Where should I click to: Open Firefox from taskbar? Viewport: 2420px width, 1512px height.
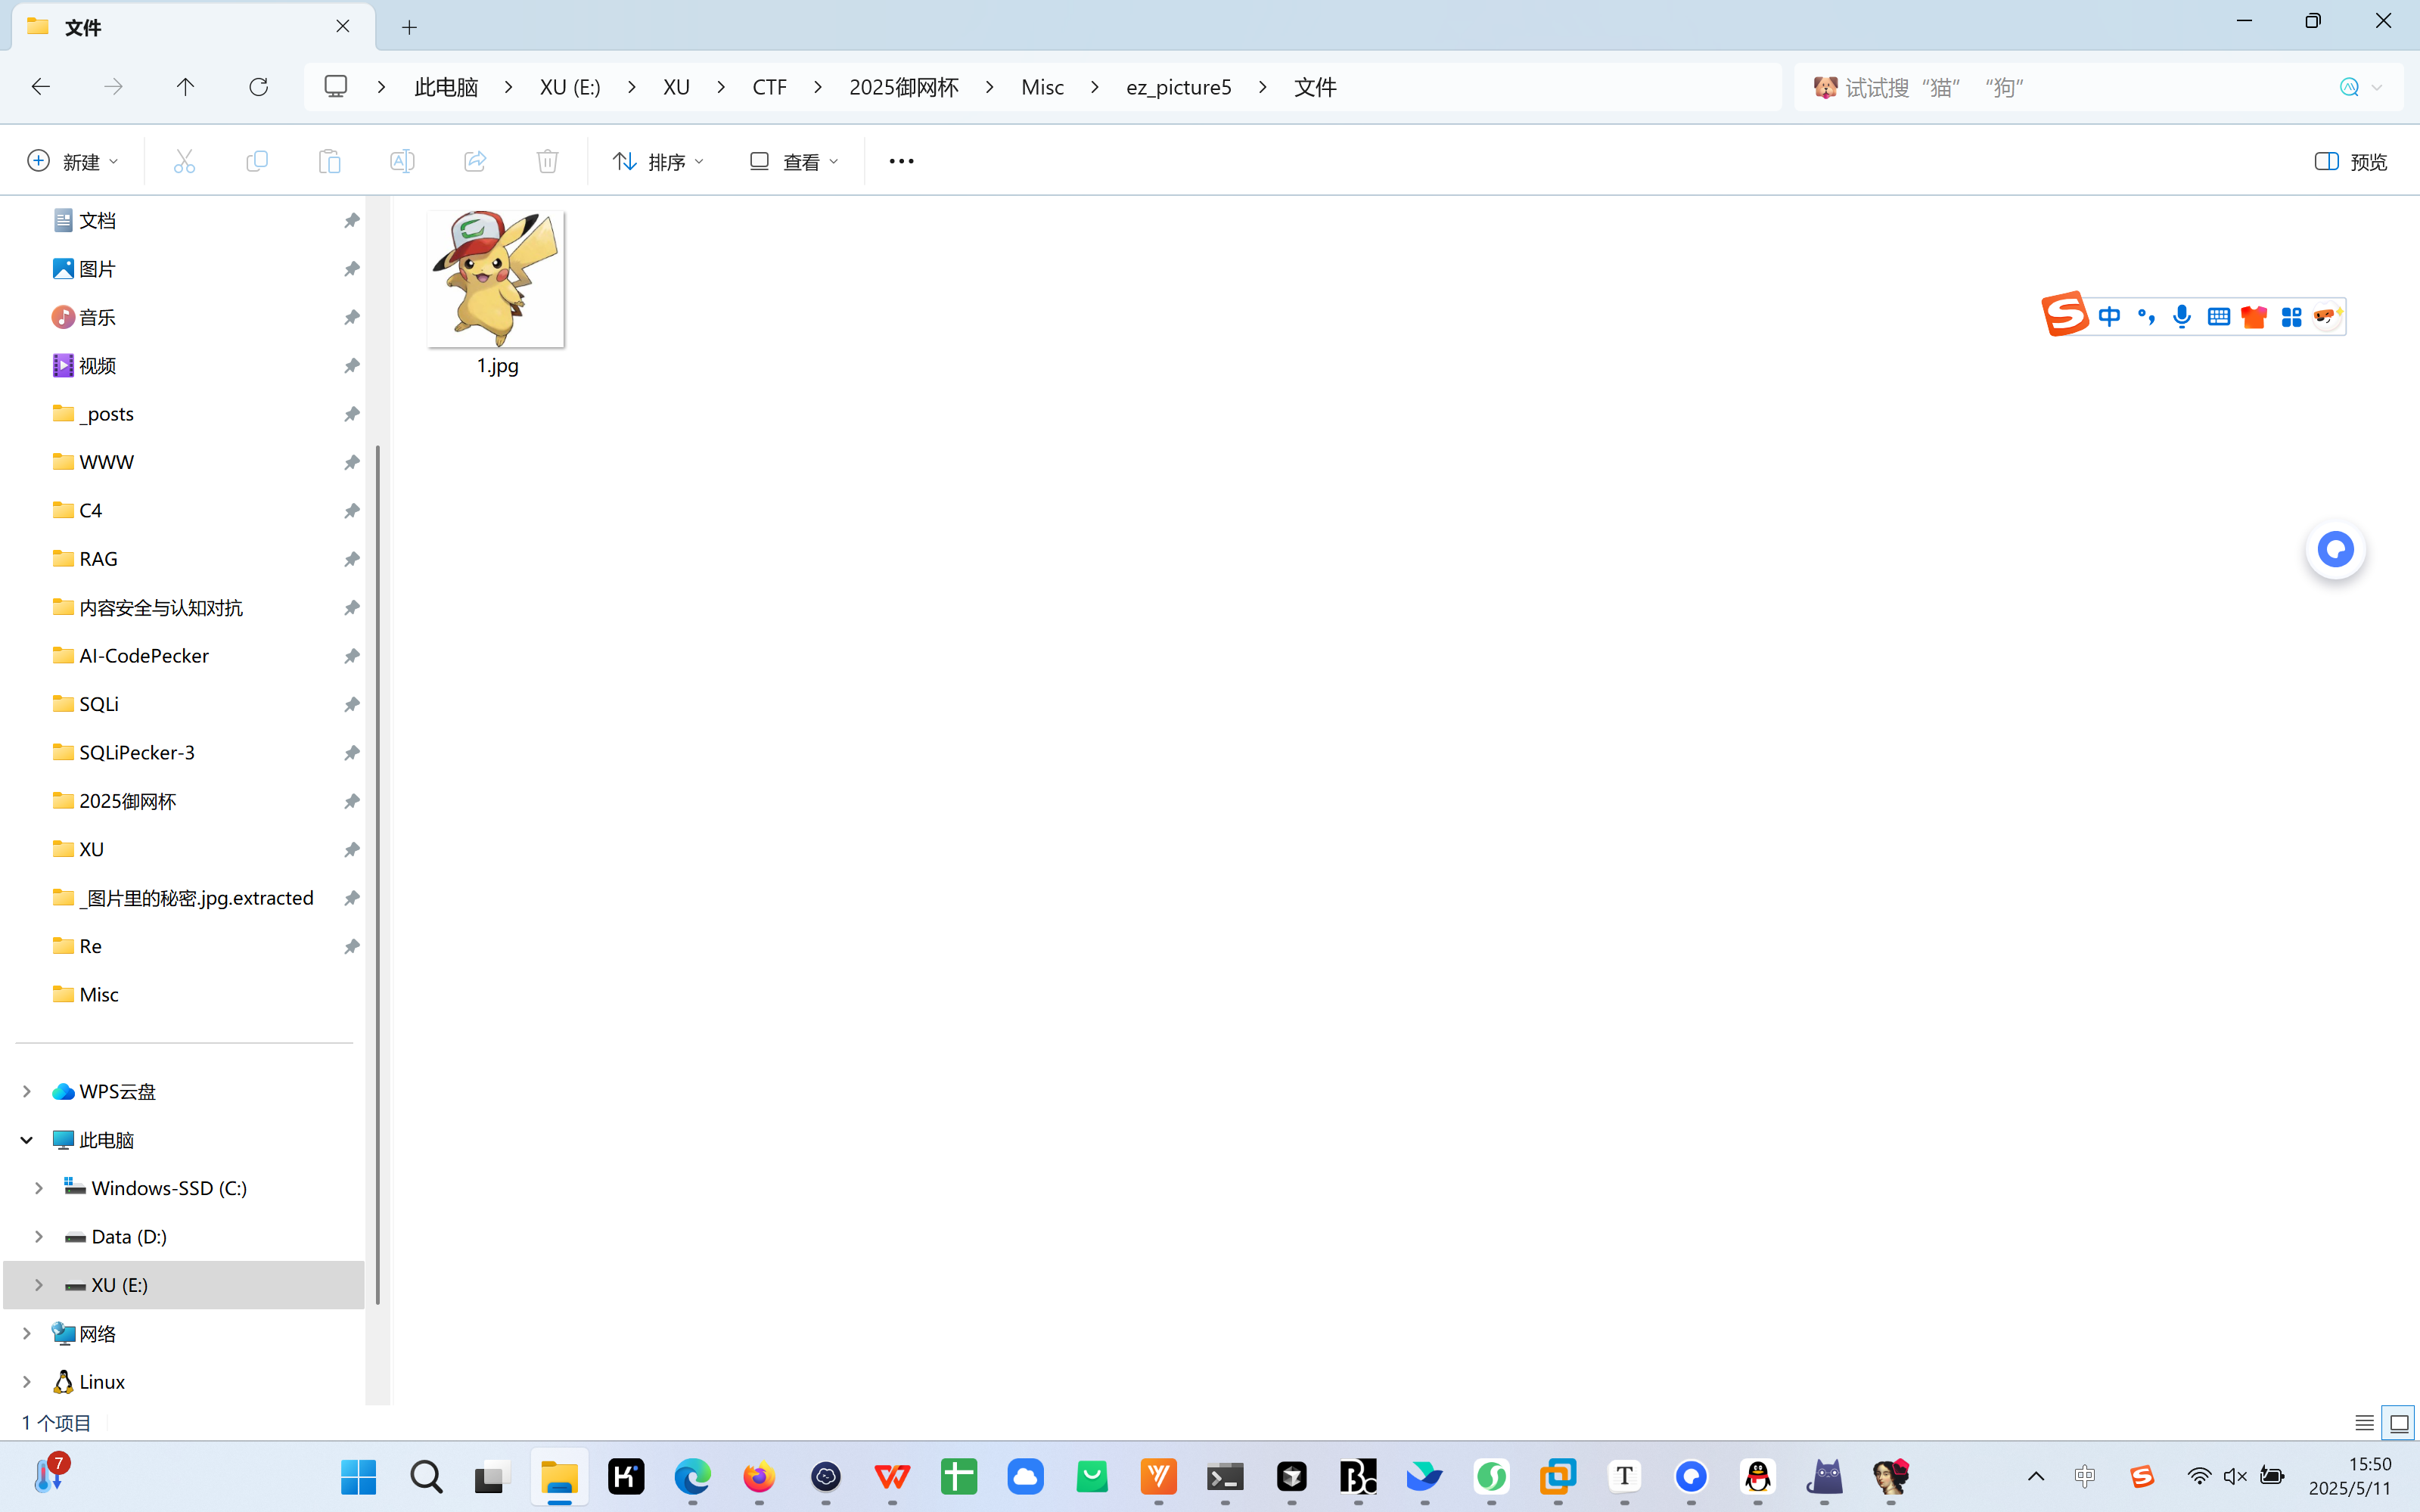click(x=759, y=1477)
